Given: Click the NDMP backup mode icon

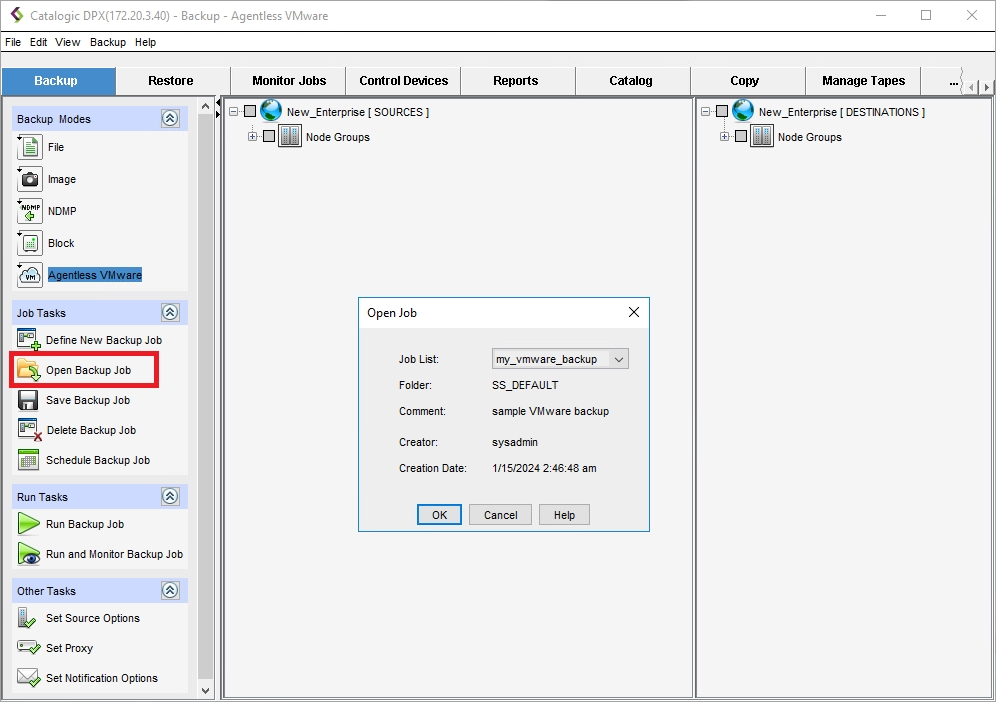Looking at the screenshot, I should tap(30, 211).
